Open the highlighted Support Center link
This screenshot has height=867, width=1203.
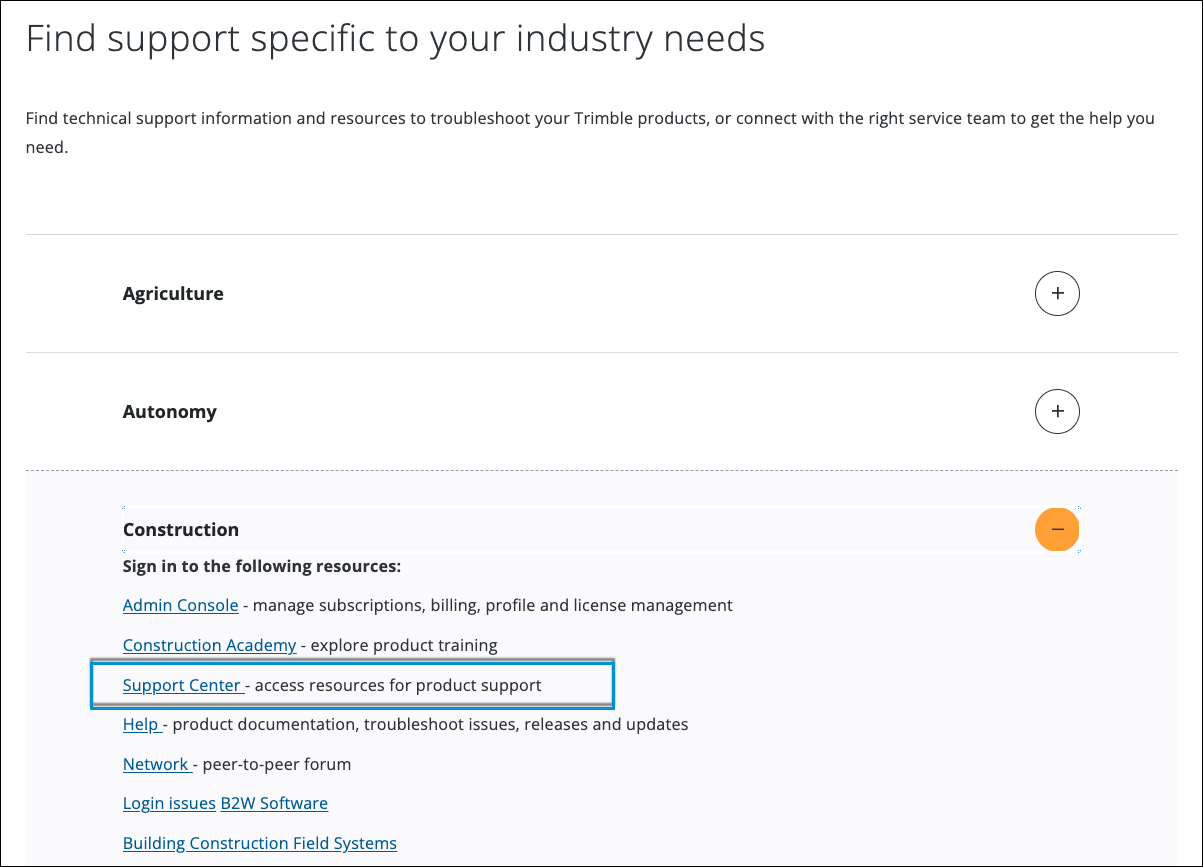coord(181,685)
